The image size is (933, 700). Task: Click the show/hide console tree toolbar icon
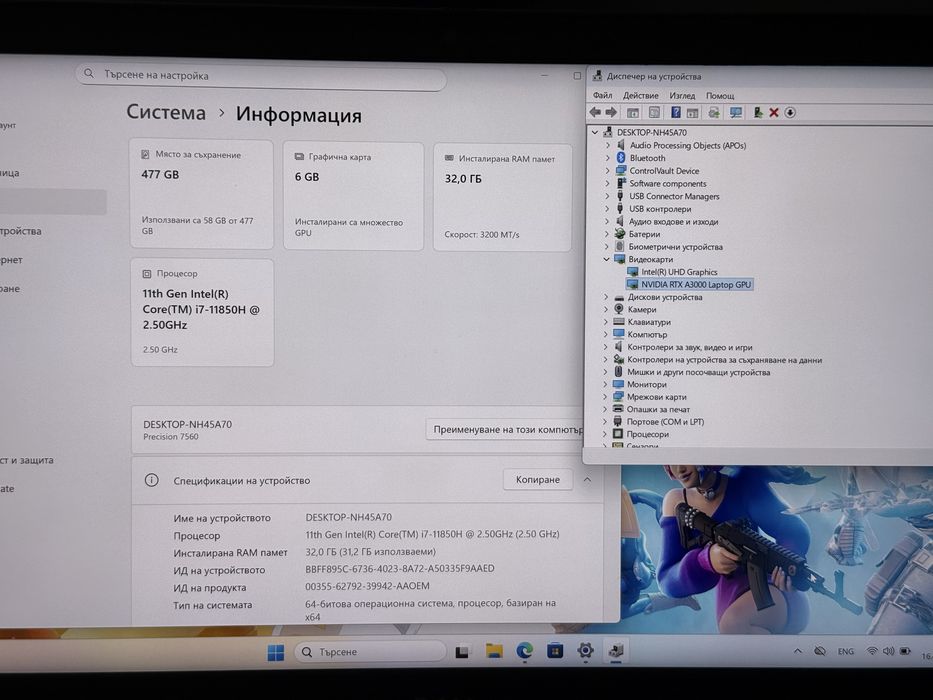[x=633, y=112]
